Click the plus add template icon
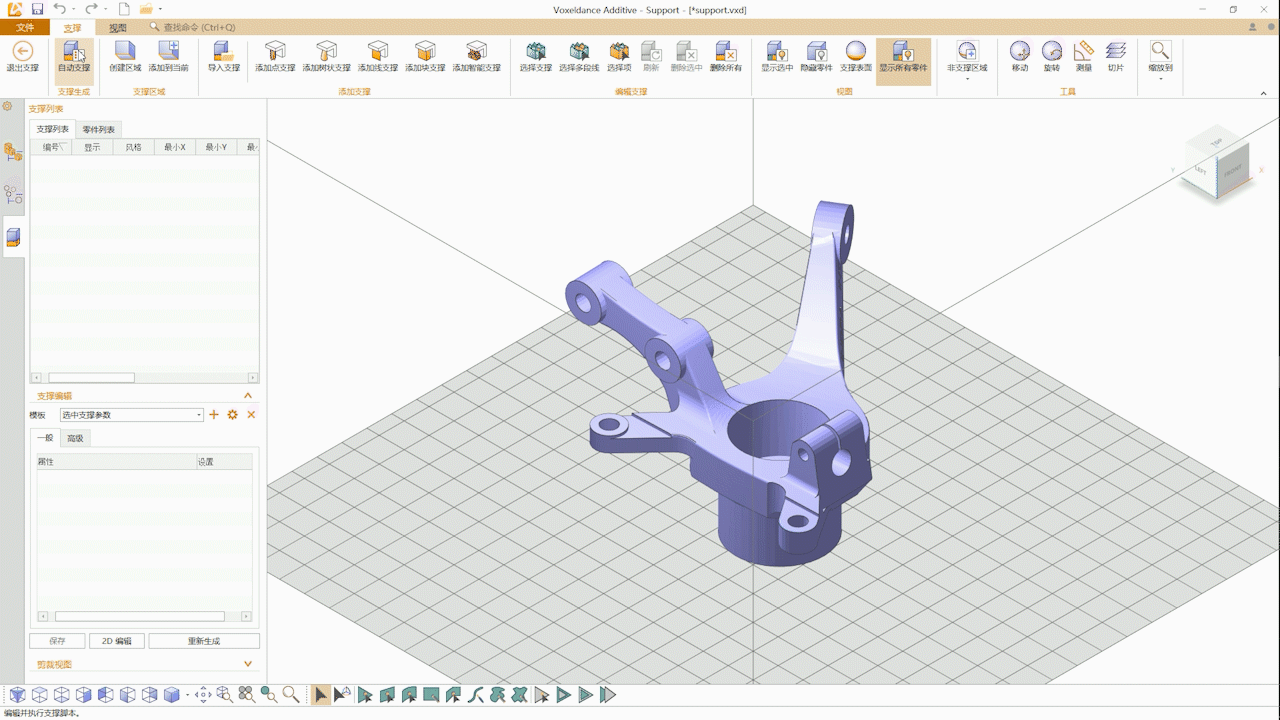This screenshot has height=720, width=1280. [214, 415]
